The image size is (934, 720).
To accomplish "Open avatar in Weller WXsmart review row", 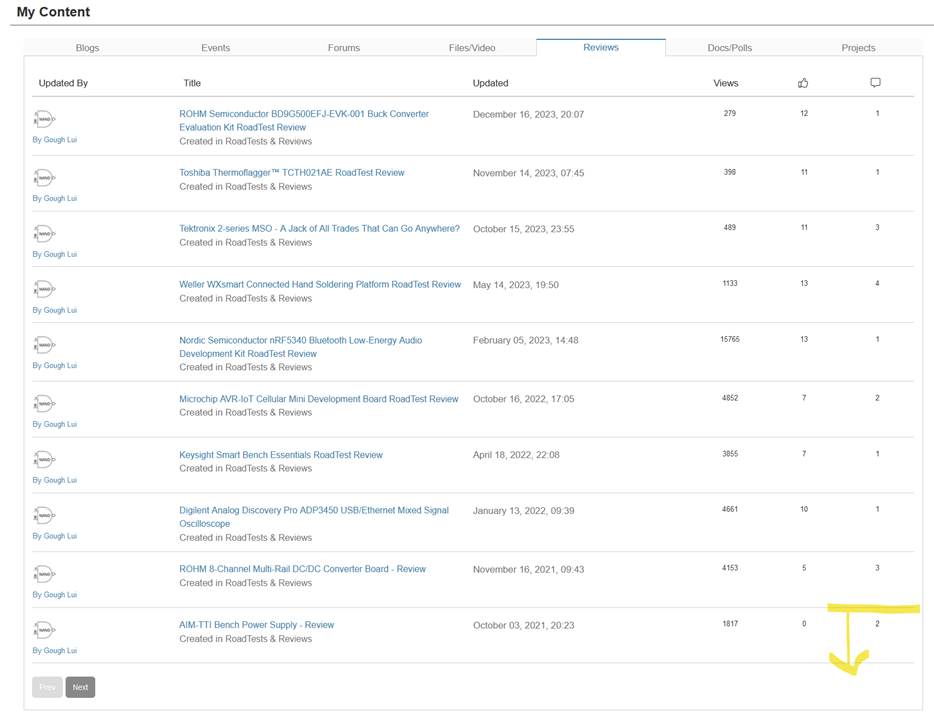I will [44, 289].
